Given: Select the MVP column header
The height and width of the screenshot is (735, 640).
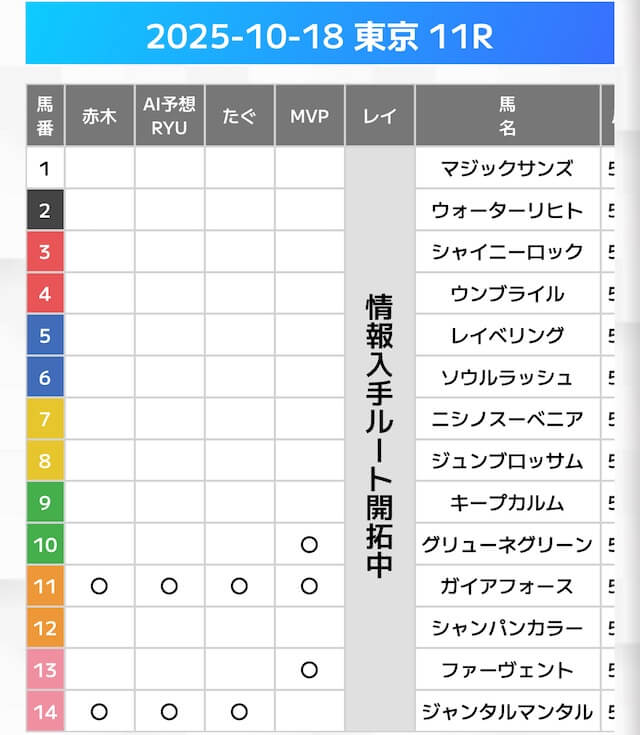Looking at the screenshot, I should 309,116.
